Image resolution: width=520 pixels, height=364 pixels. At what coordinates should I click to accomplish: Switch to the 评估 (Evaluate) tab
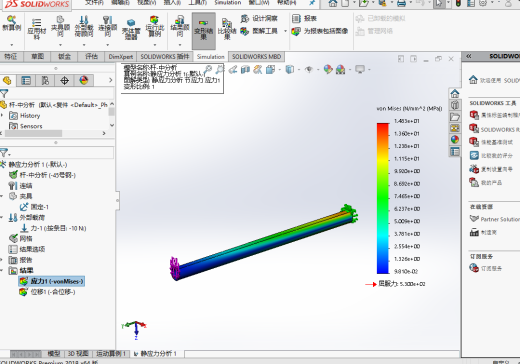91,57
